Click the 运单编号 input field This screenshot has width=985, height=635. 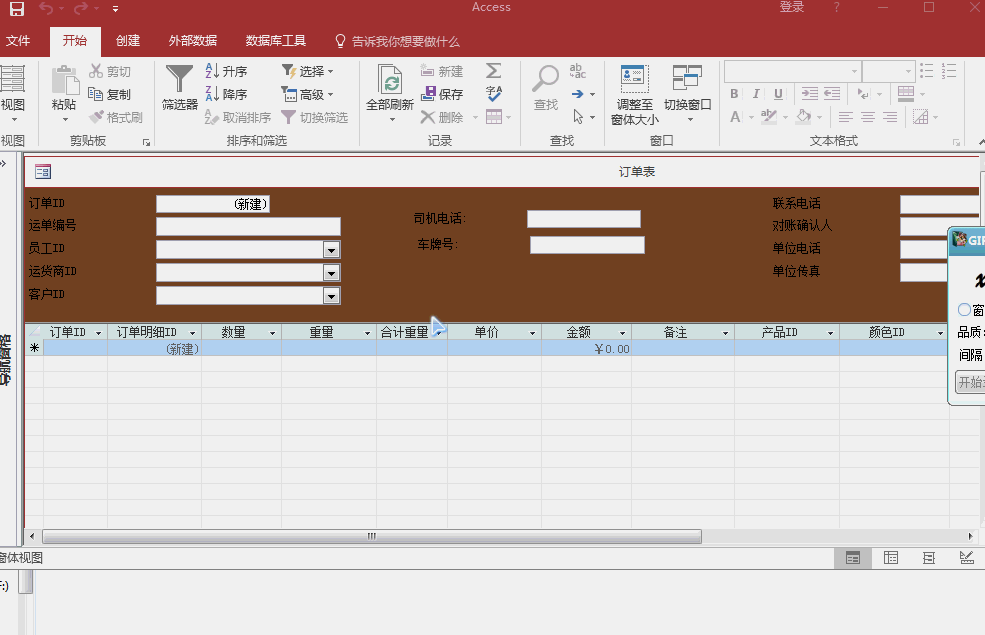coord(249,226)
